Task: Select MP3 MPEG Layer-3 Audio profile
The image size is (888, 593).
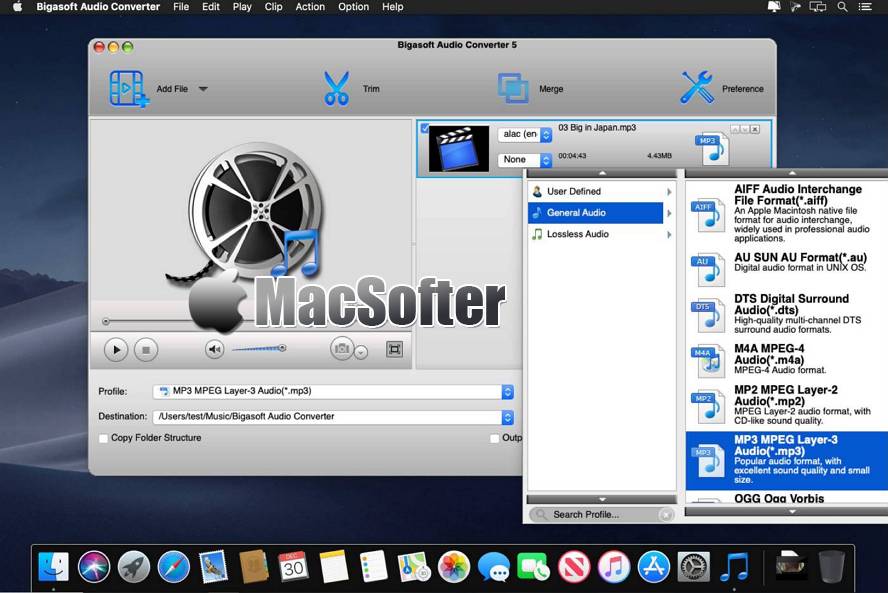Action: pos(787,460)
